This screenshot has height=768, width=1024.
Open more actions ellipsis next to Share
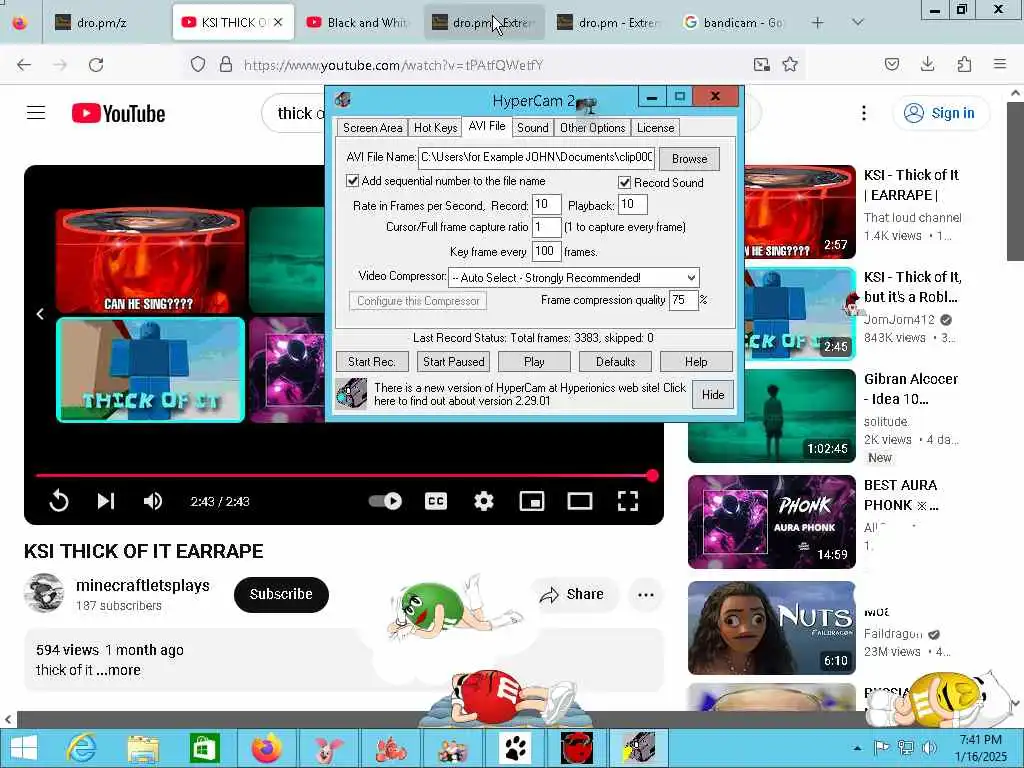tap(645, 594)
